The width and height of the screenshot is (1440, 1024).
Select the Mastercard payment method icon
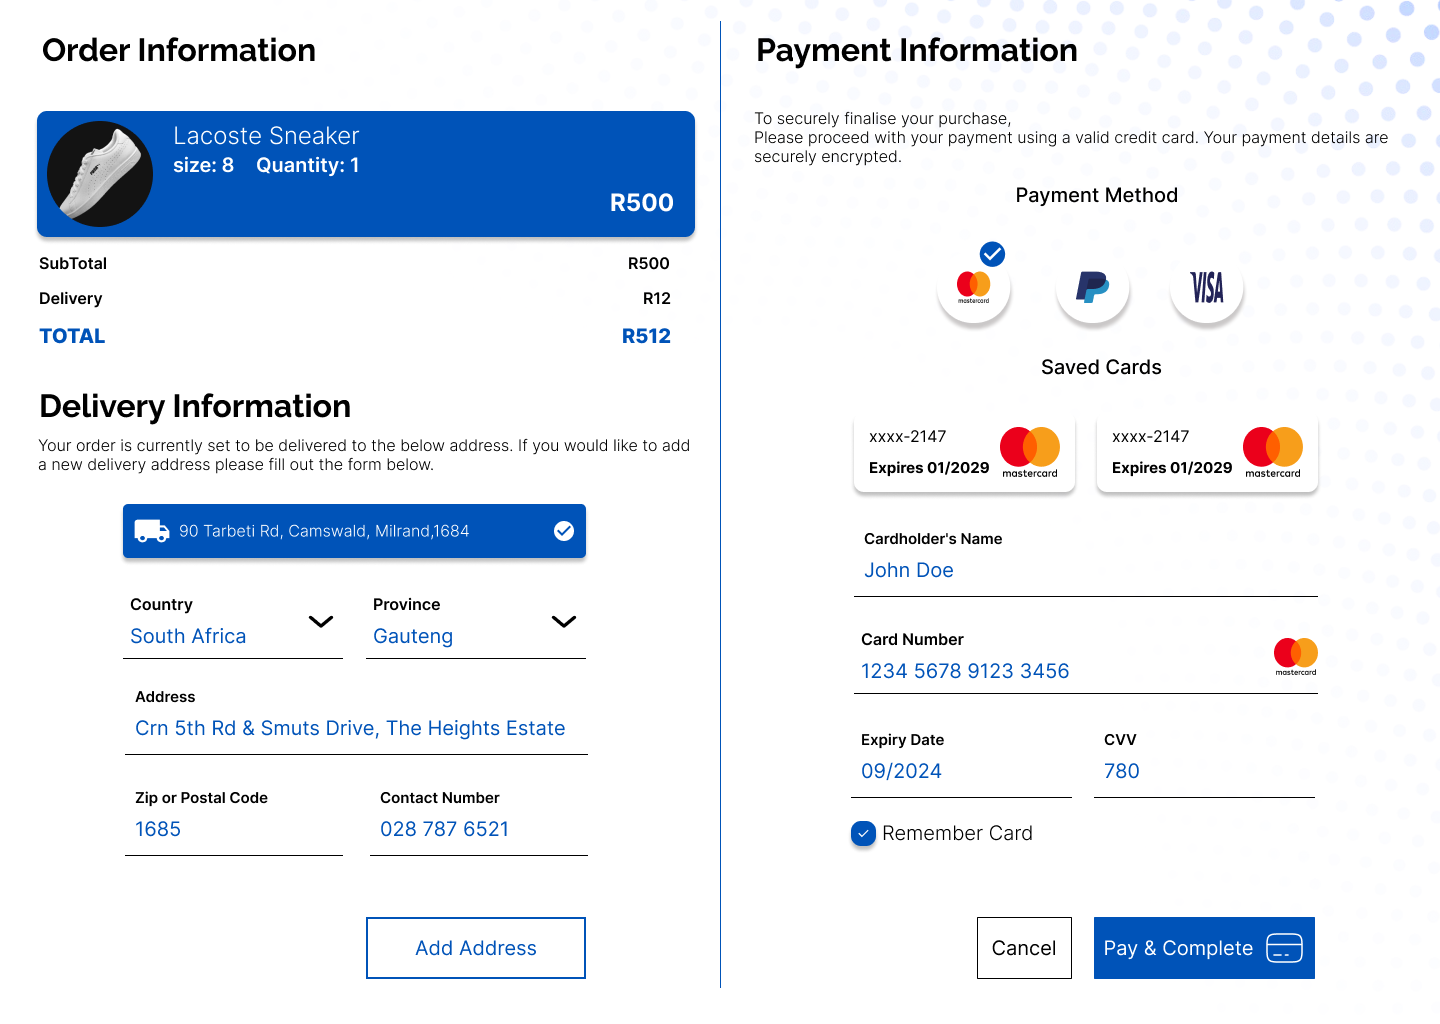974,289
